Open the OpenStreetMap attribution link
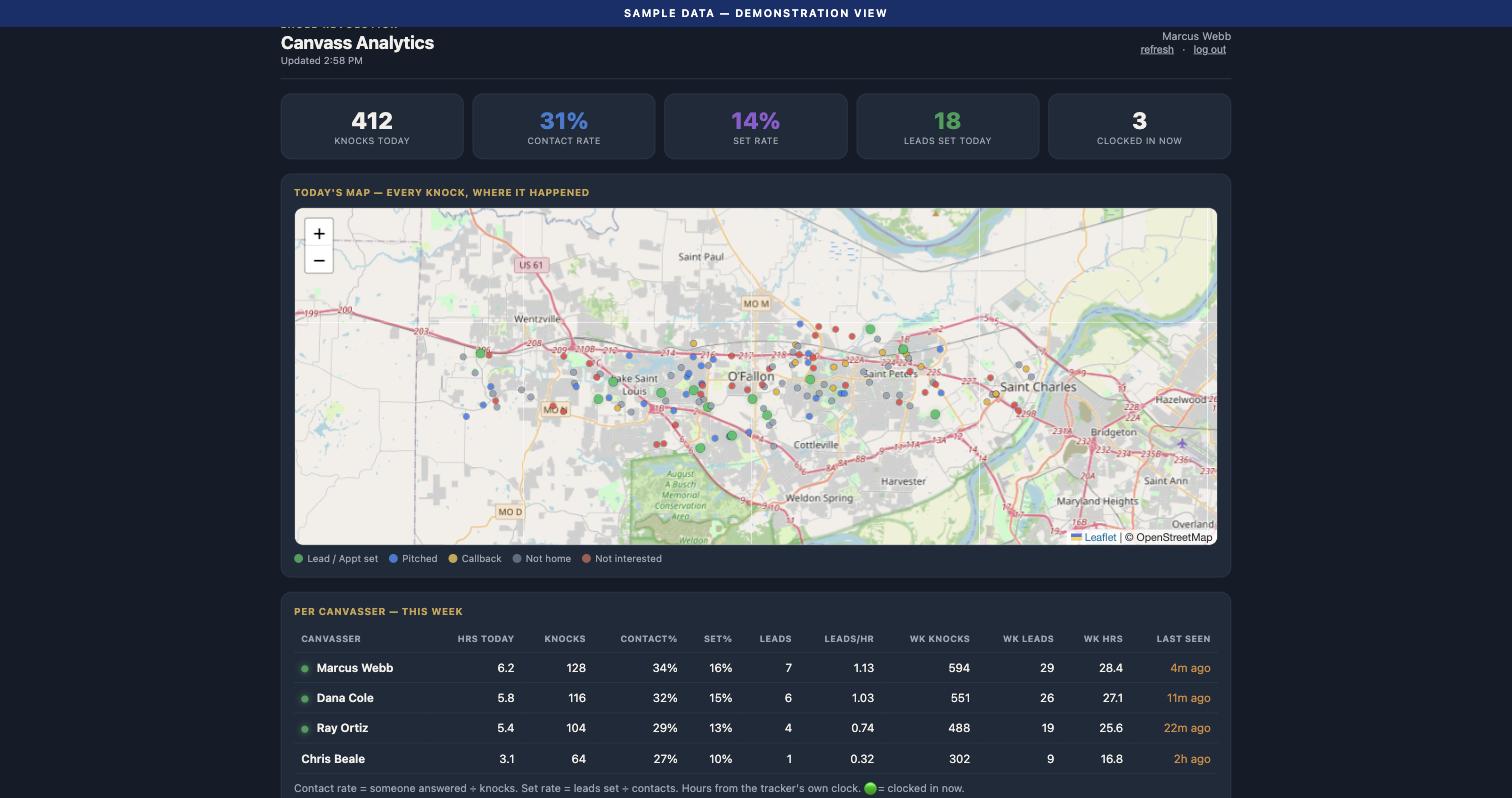This screenshot has height=798, width=1512. [x=1174, y=537]
